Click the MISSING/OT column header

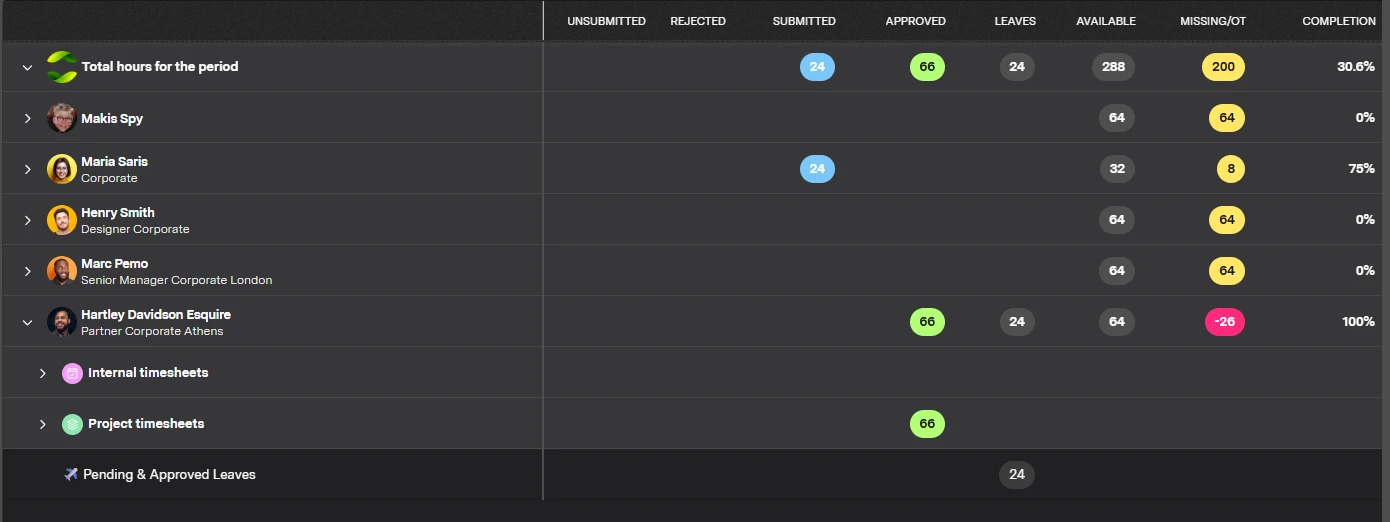point(1213,21)
